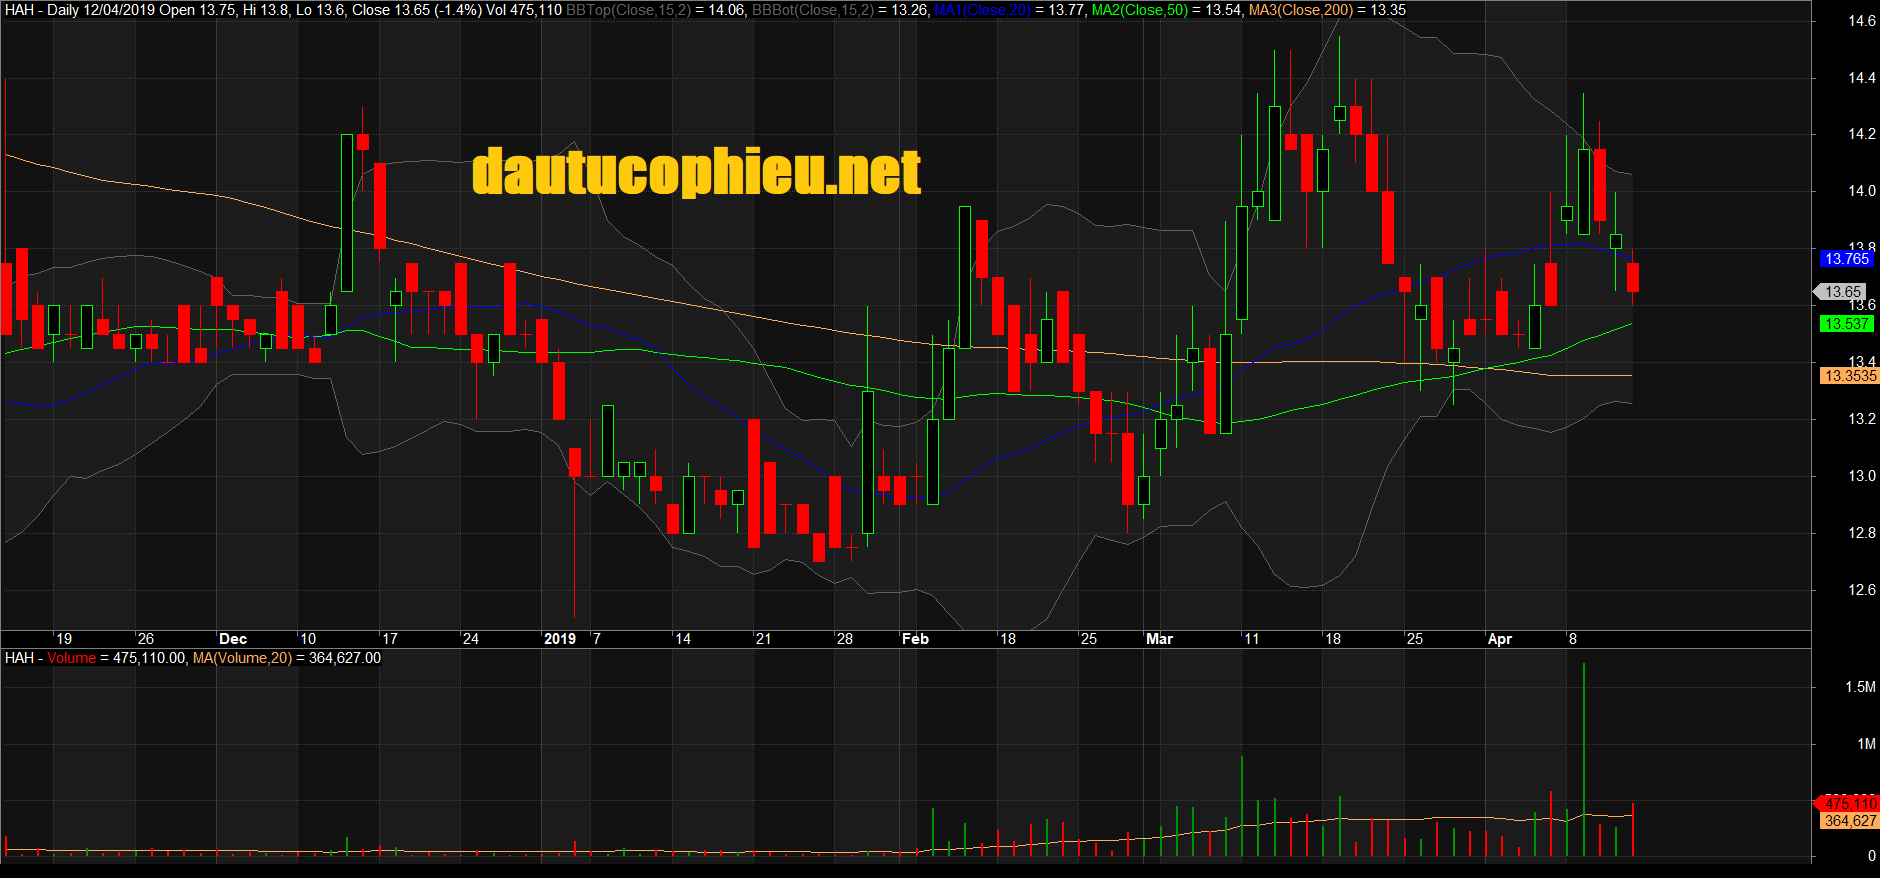Screen dimensions: 1880x878
Task: Click the Feb month marker on date axis
Action: coord(915,639)
